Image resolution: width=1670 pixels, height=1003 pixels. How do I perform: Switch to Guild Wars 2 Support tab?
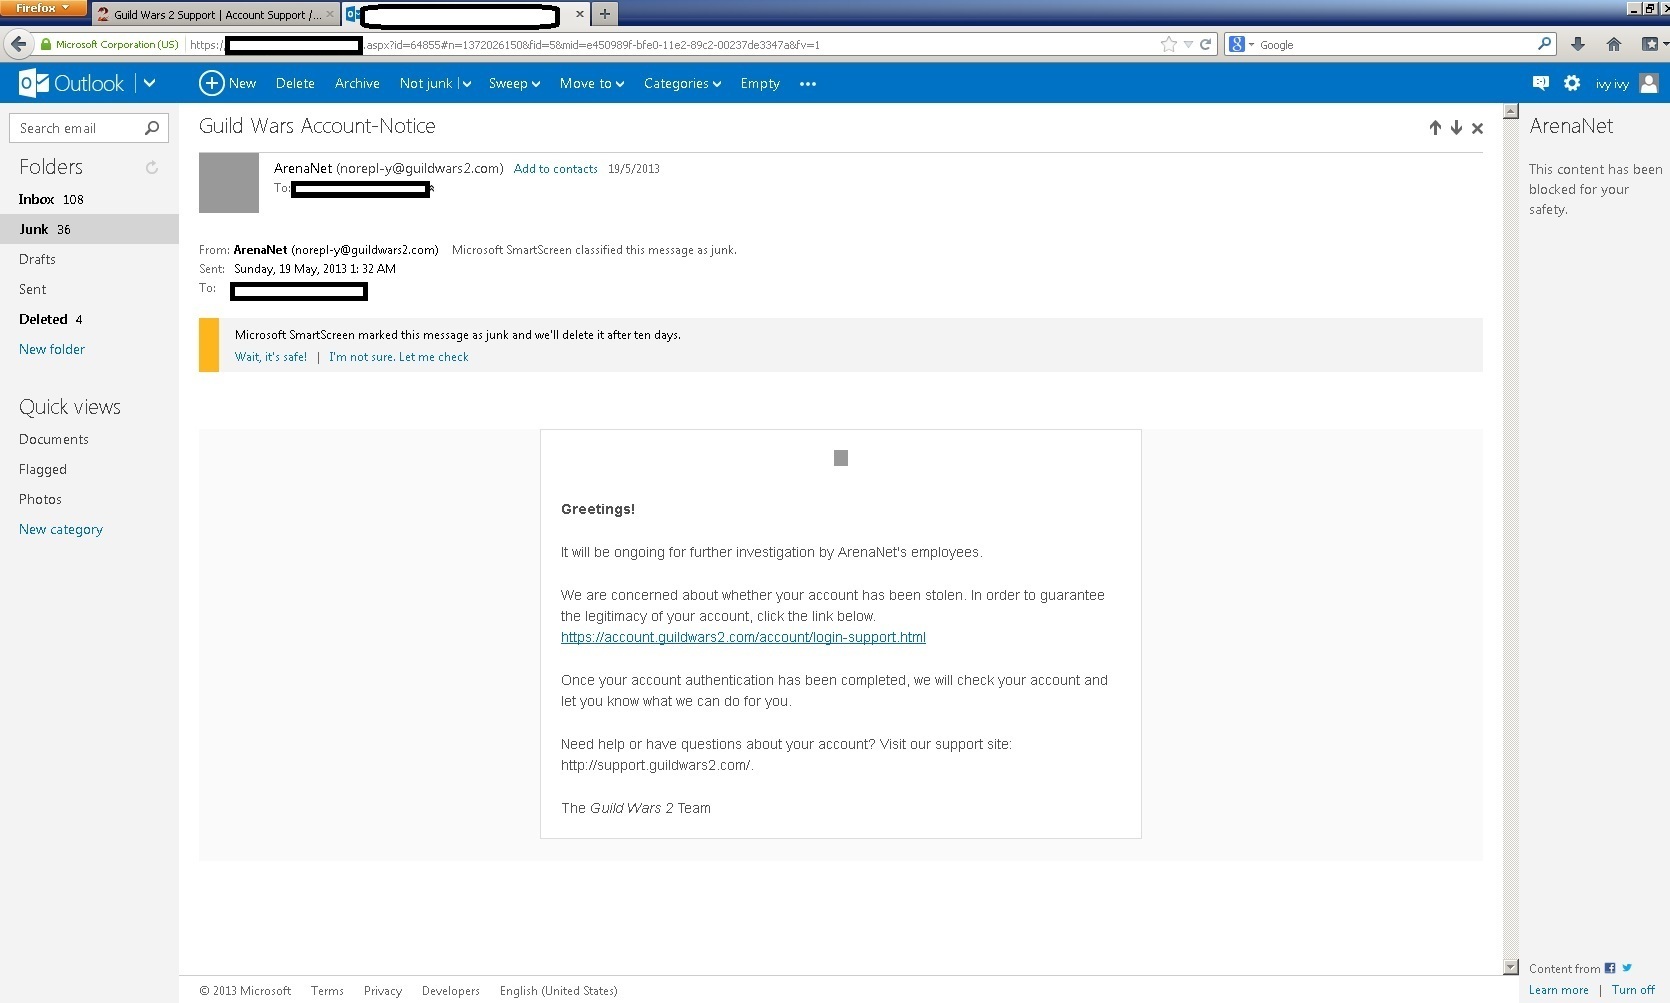(x=216, y=15)
